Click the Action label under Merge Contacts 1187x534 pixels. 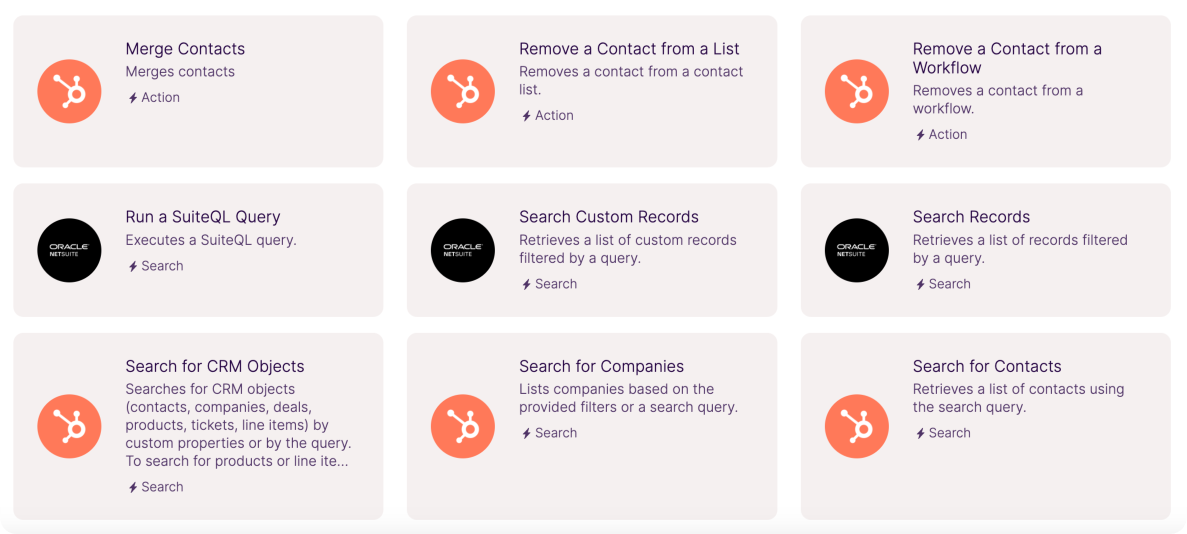coord(159,98)
